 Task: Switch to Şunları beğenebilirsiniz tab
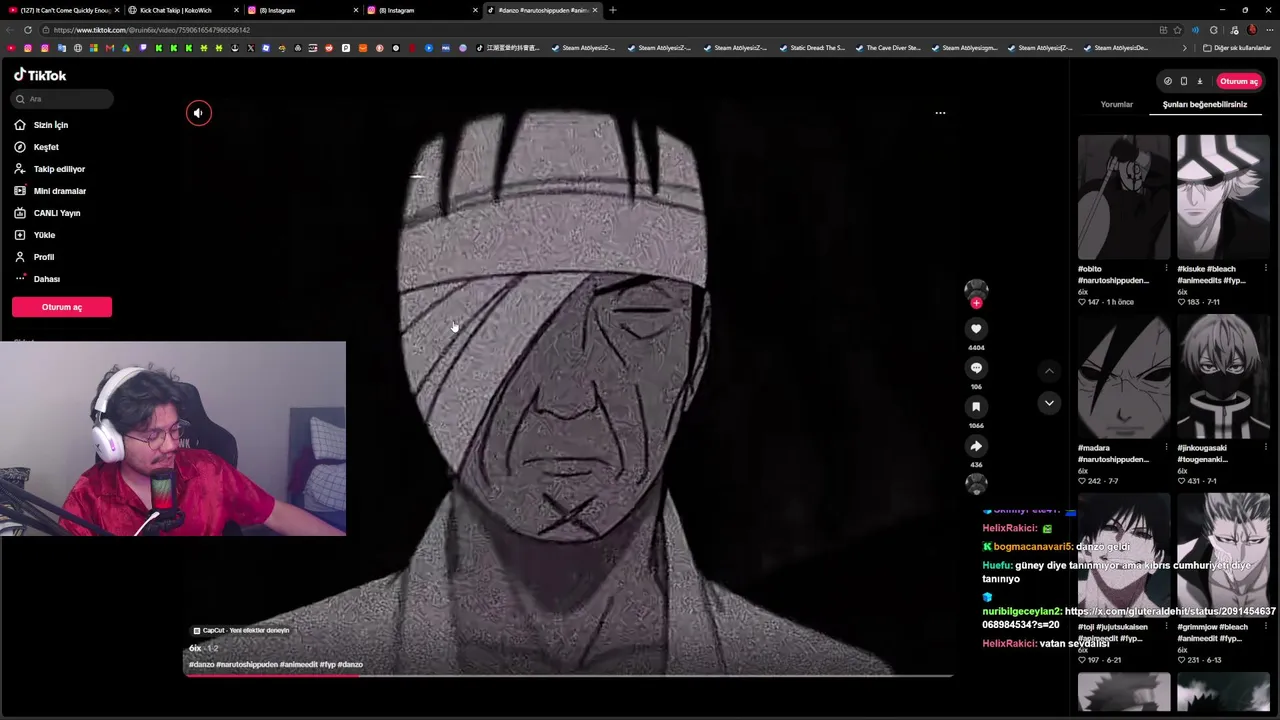coord(1205,104)
